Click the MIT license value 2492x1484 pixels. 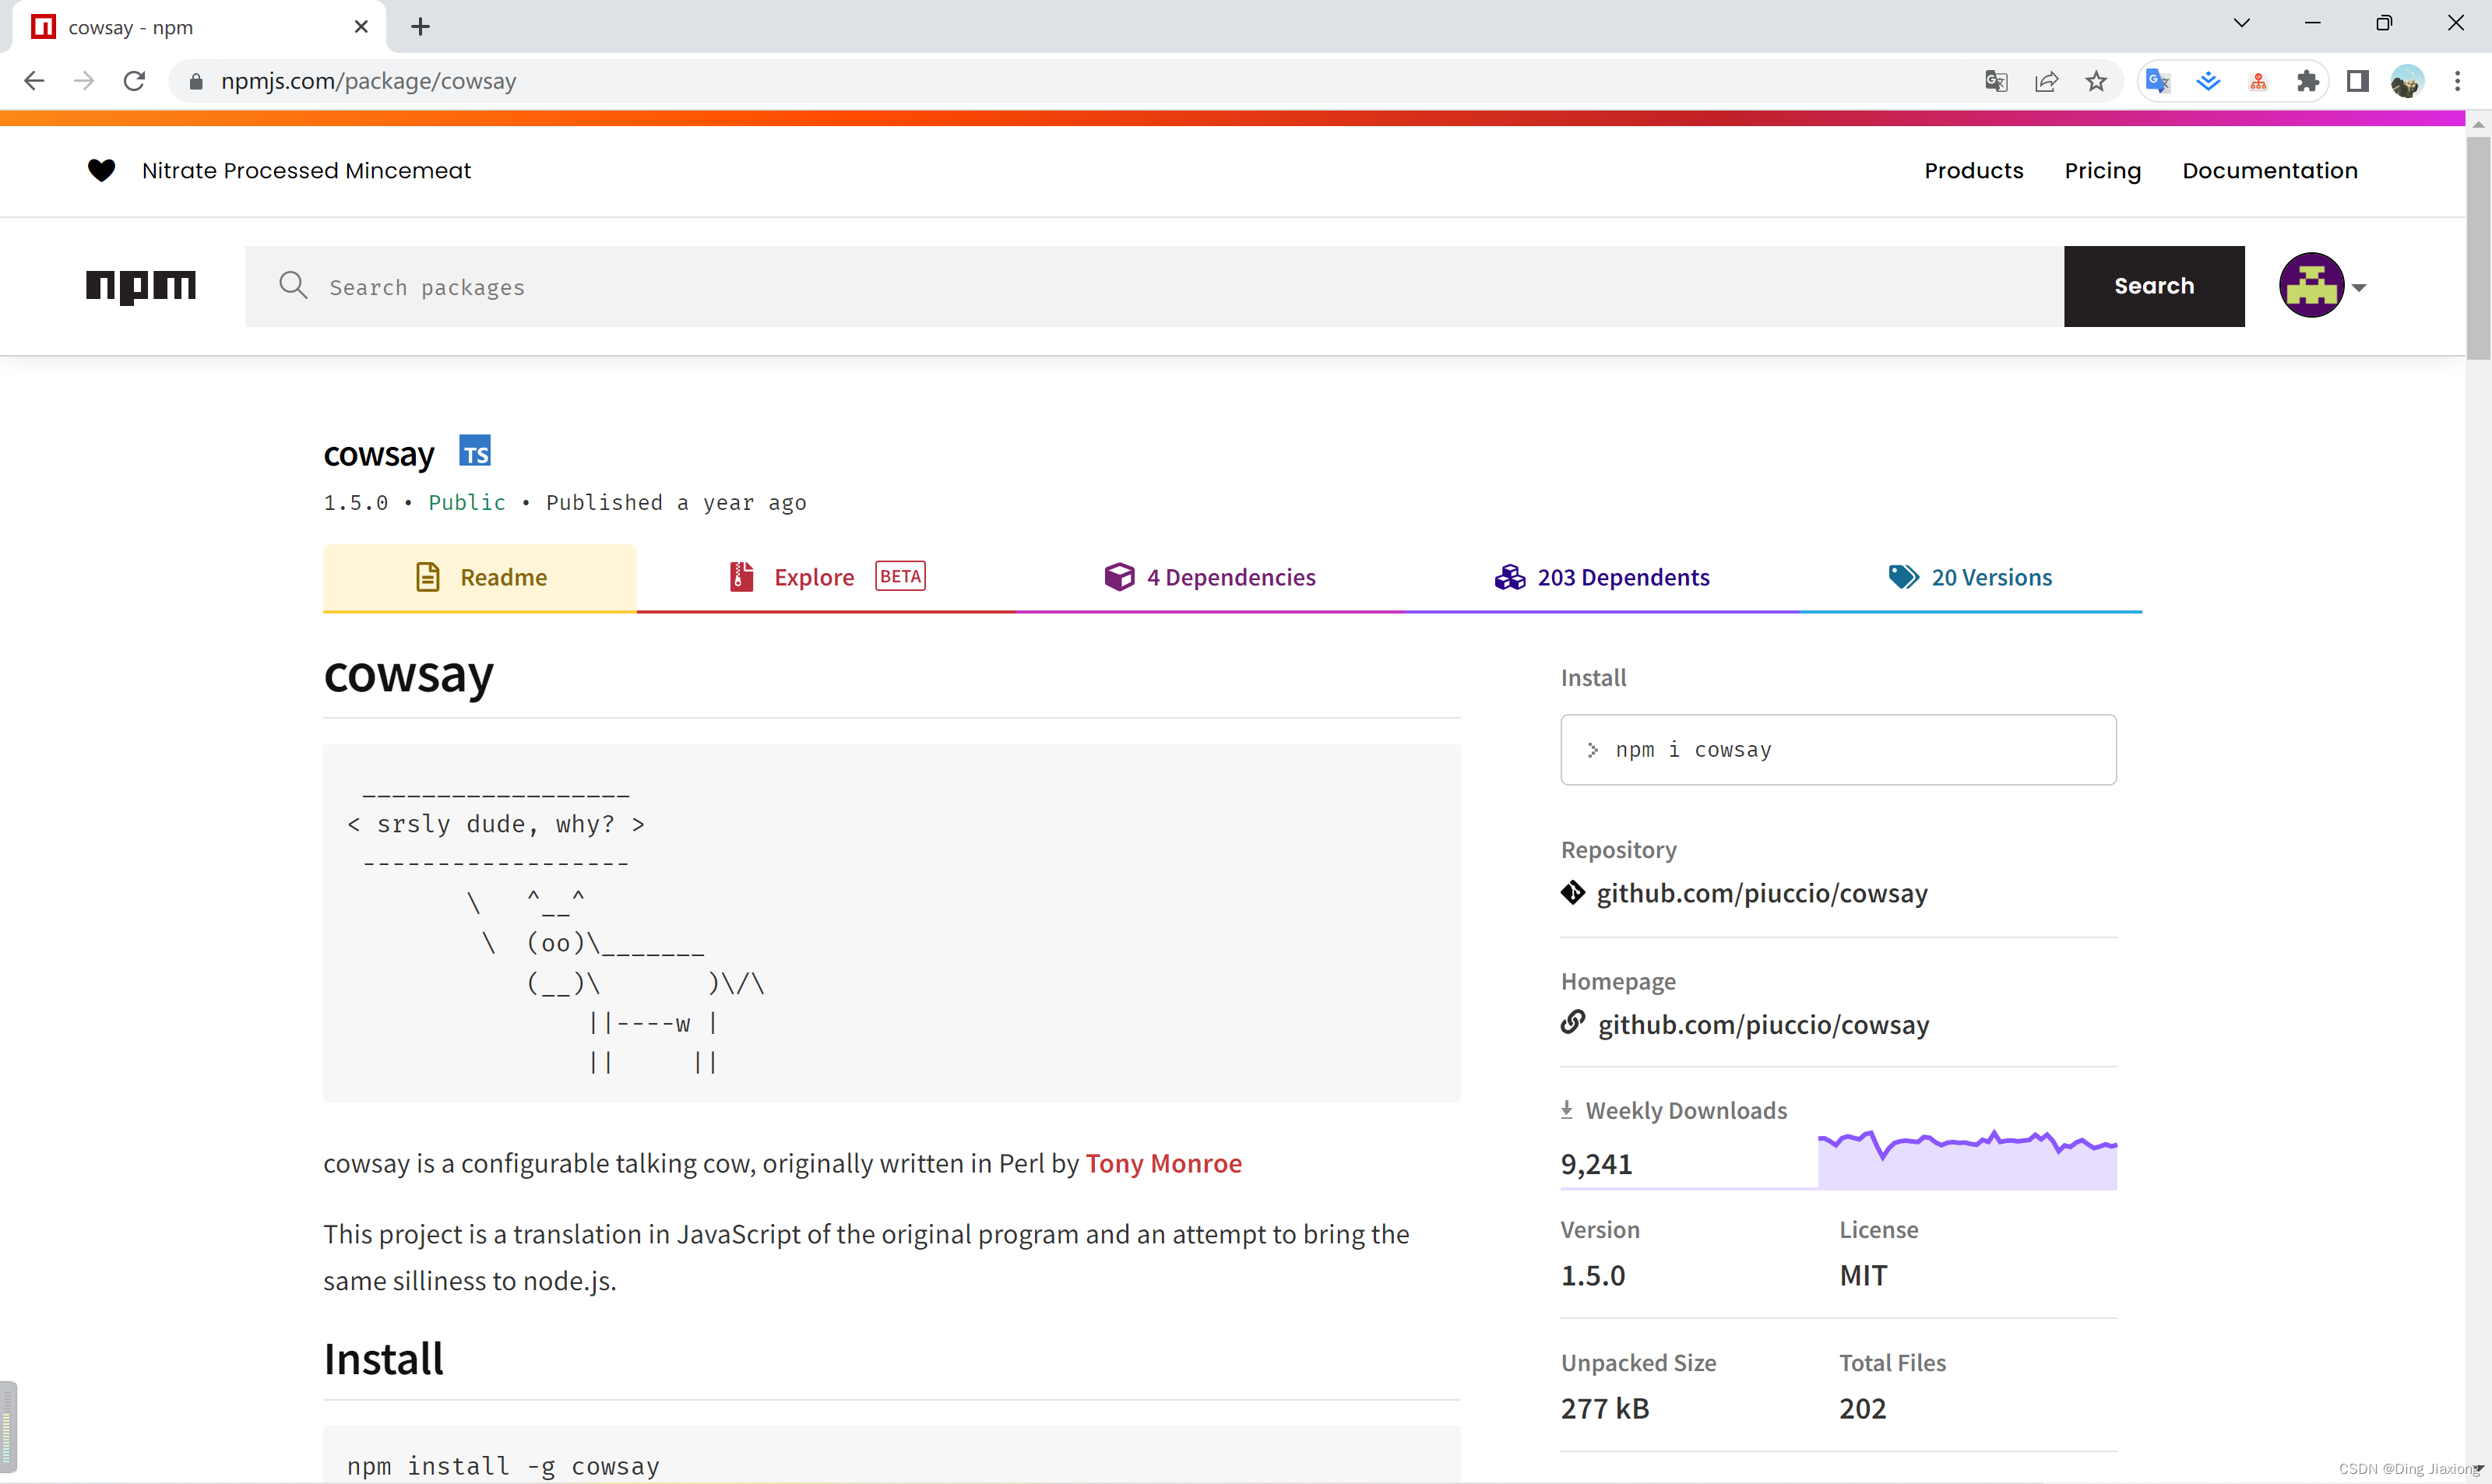click(1863, 1275)
